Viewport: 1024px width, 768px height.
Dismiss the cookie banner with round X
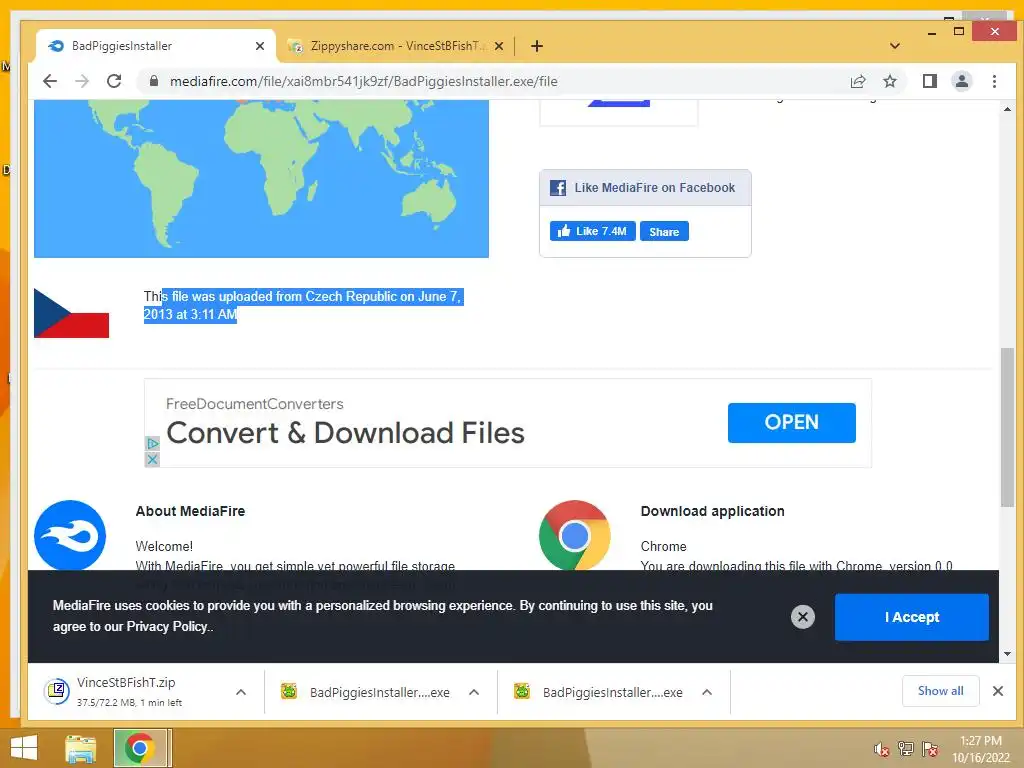[803, 617]
